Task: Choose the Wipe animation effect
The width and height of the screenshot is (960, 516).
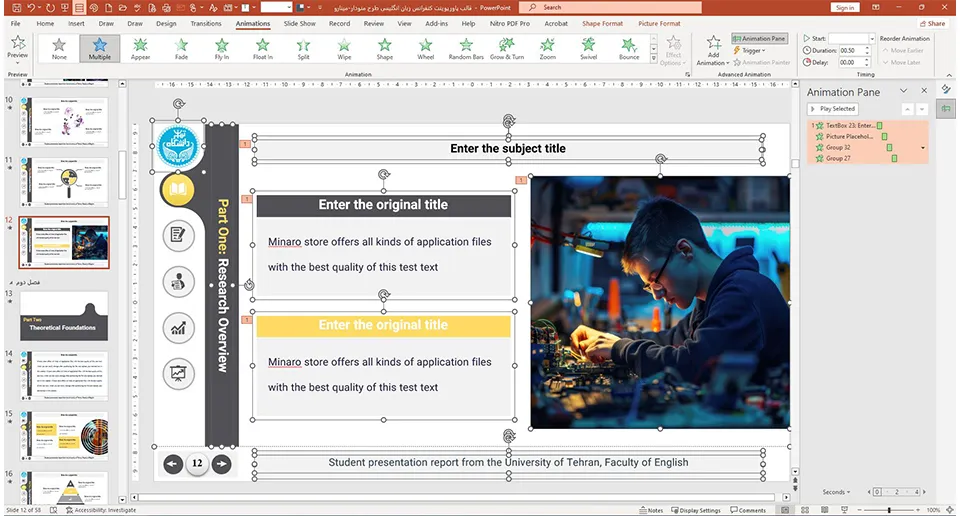Action: (x=344, y=48)
